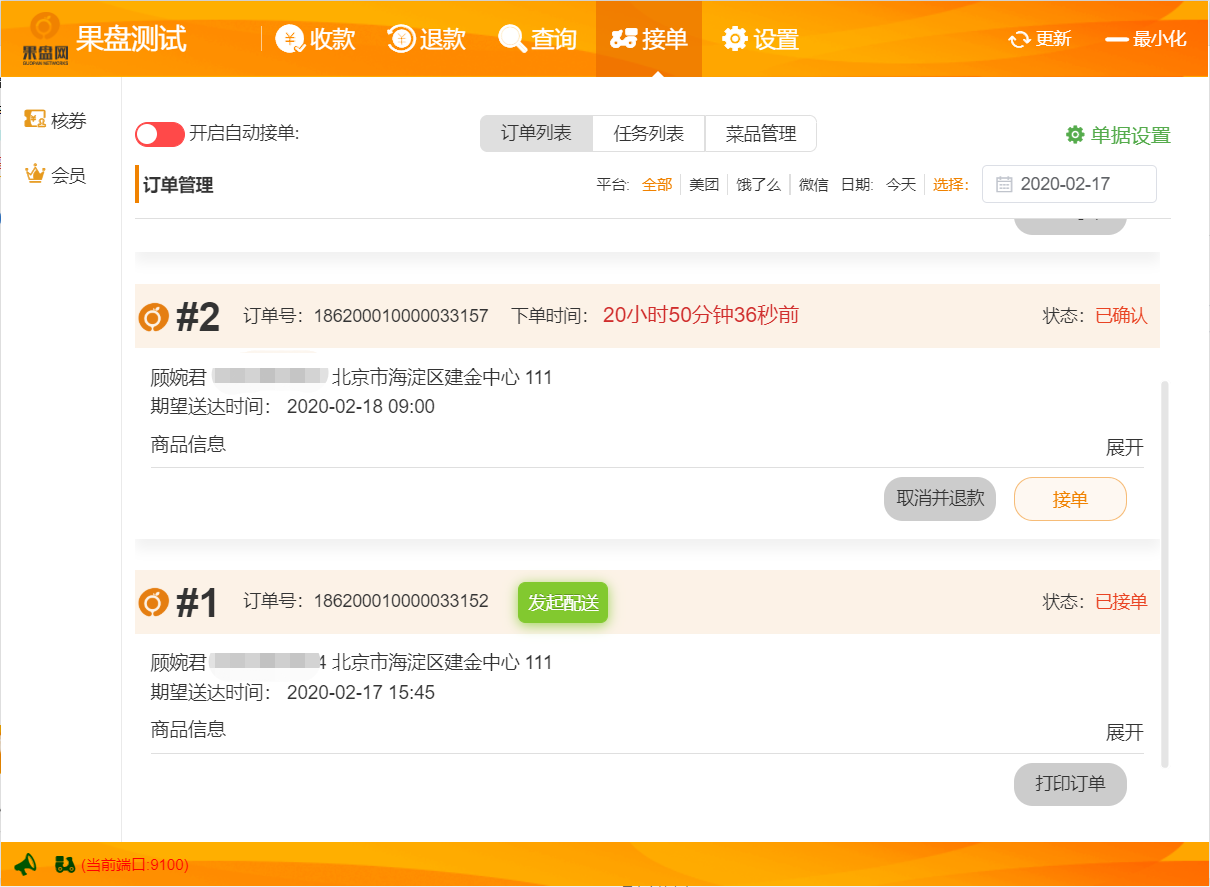Click green 发起配送 button on order #1
Image resolution: width=1210 pixels, height=887 pixels.
click(x=563, y=602)
